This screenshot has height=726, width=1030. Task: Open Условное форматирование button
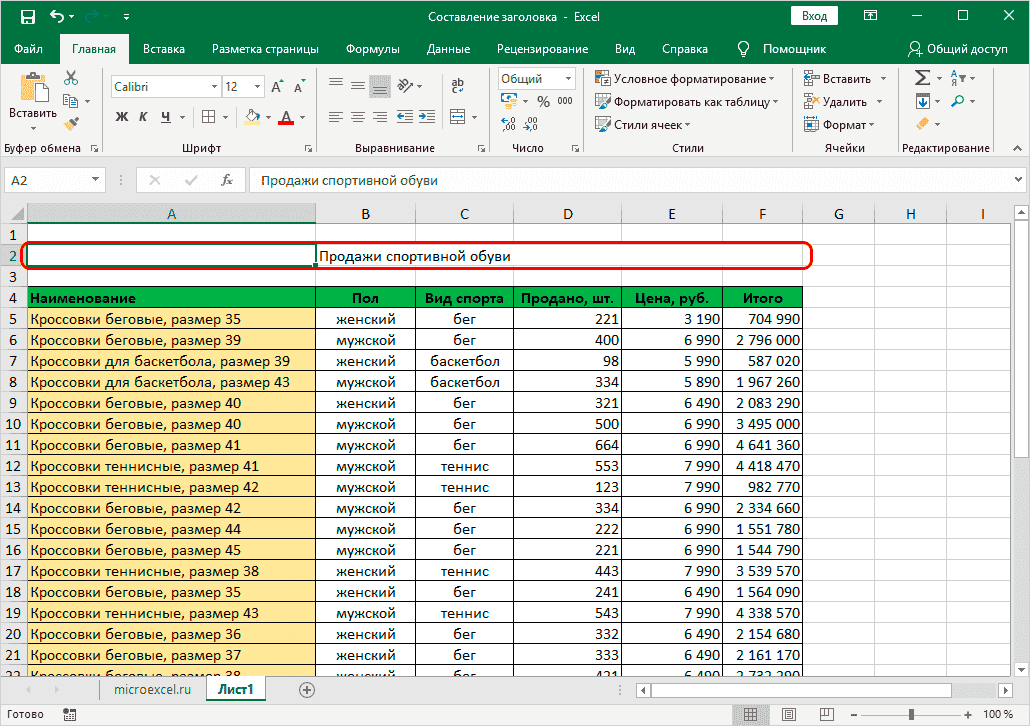pos(685,79)
